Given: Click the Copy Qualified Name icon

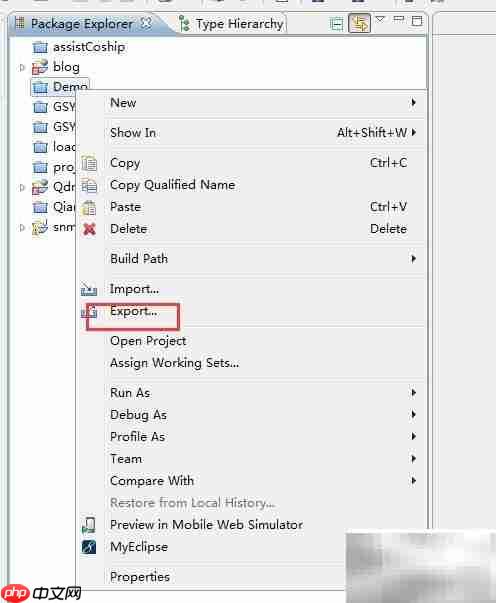Looking at the screenshot, I should 89,185.
